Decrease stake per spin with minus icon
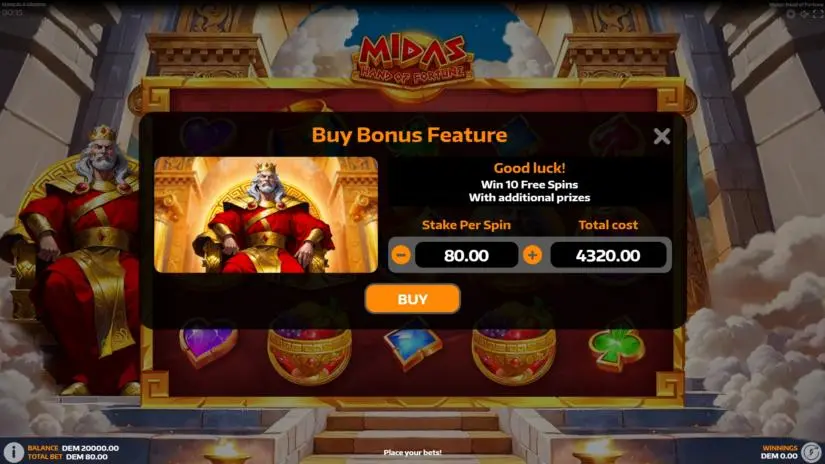The image size is (825, 464). (401, 255)
